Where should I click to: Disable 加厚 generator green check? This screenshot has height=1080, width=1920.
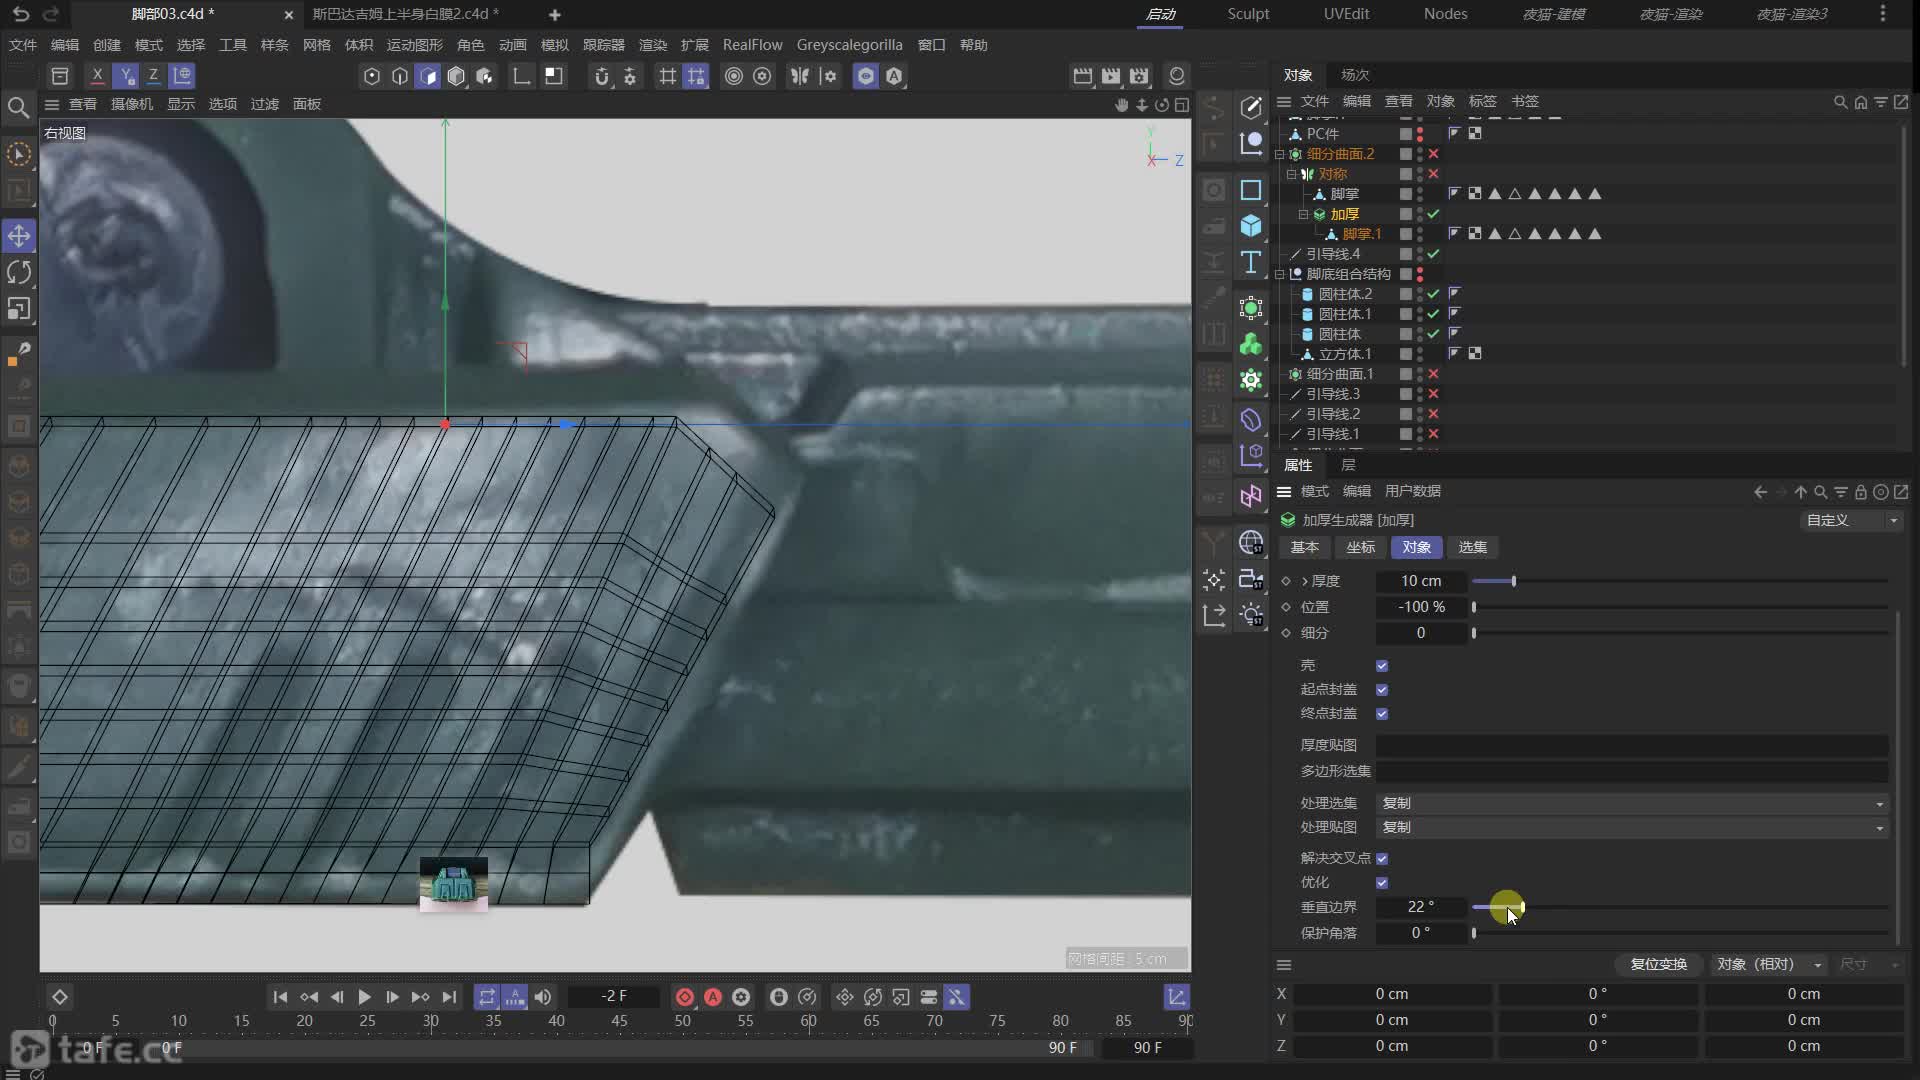click(x=1433, y=214)
